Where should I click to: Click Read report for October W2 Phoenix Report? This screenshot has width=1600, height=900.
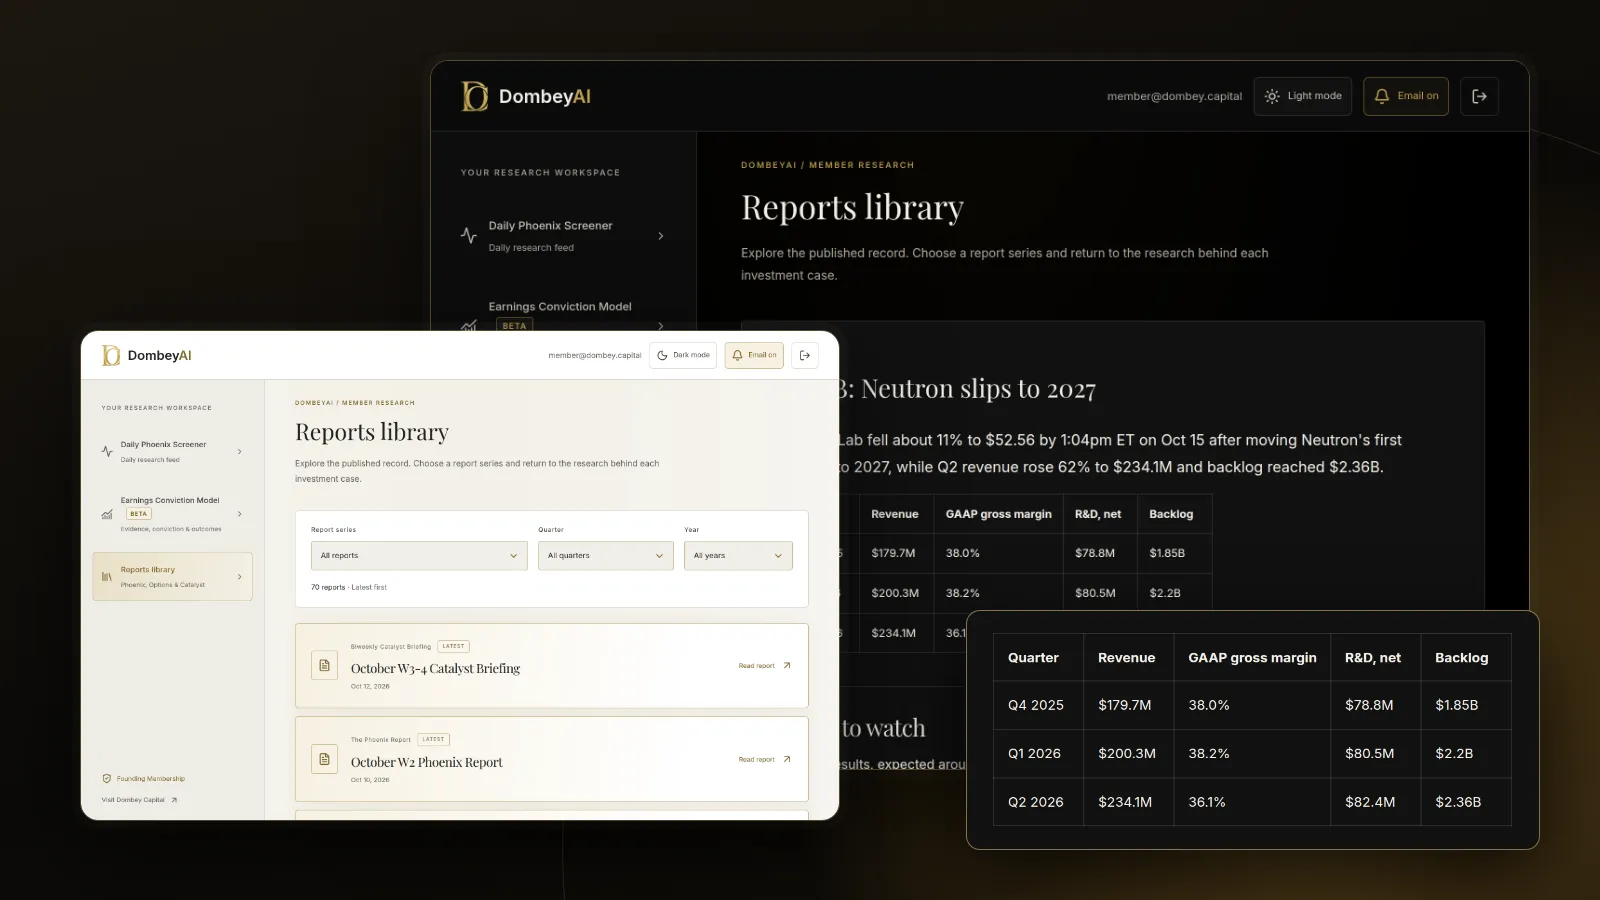click(764, 759)
